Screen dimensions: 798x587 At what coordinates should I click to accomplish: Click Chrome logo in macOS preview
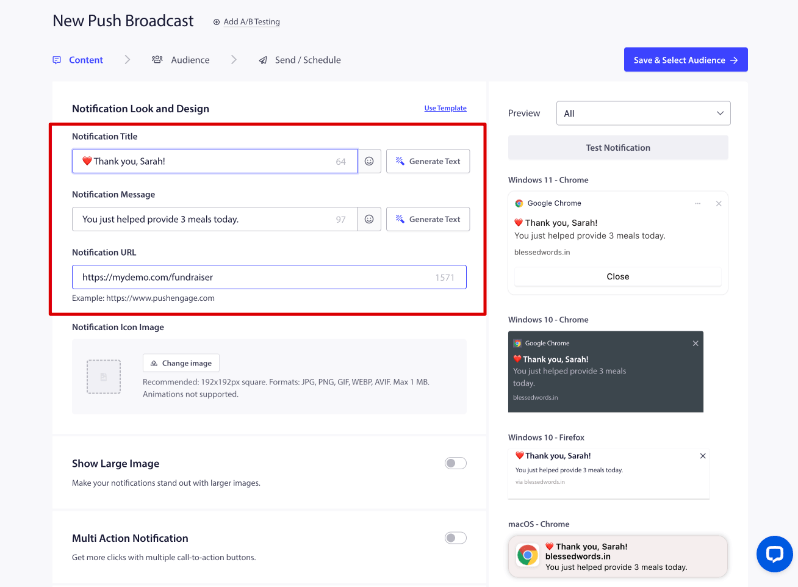pyautogui.click(x=527, y=555)
